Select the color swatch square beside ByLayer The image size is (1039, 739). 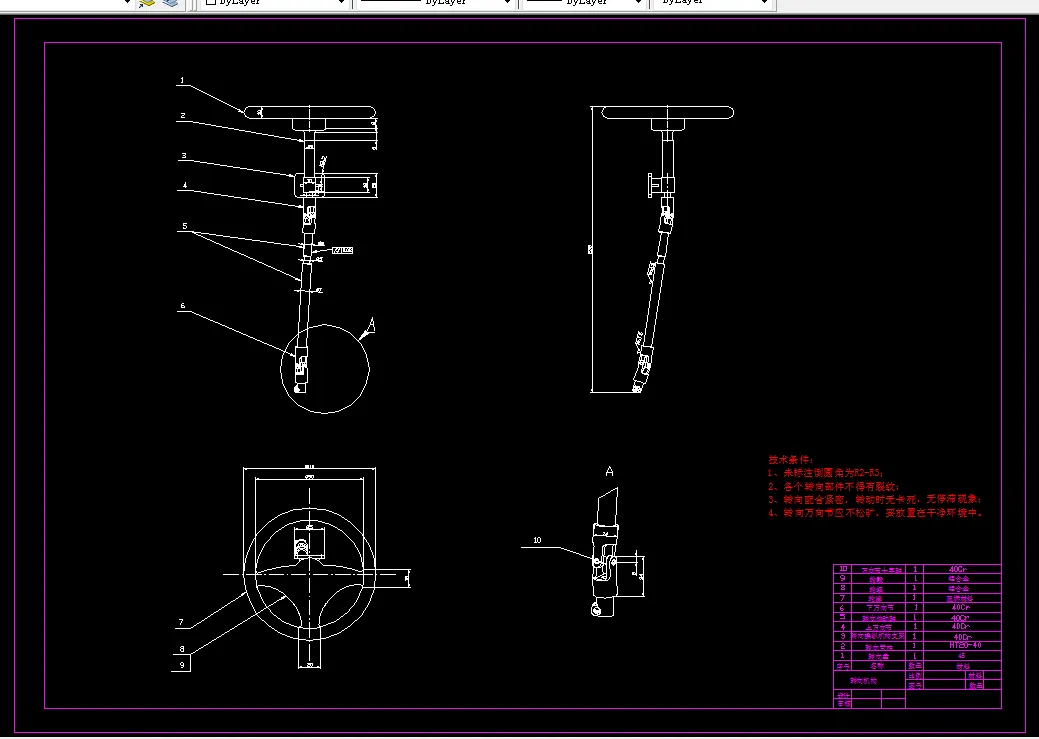coord(211,2)
